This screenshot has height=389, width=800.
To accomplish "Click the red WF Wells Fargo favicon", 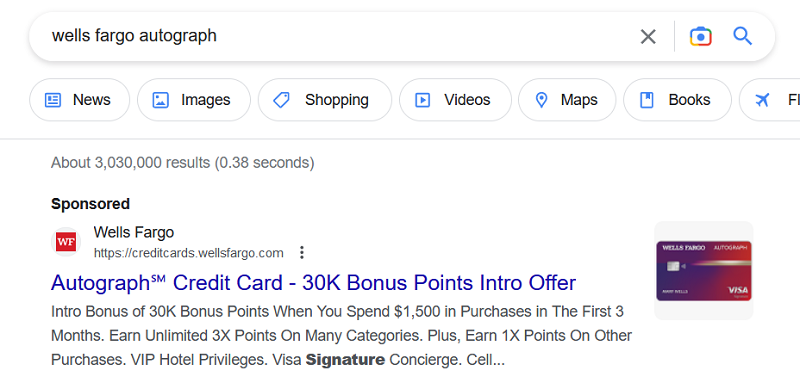I will click(x=66, y=241).
